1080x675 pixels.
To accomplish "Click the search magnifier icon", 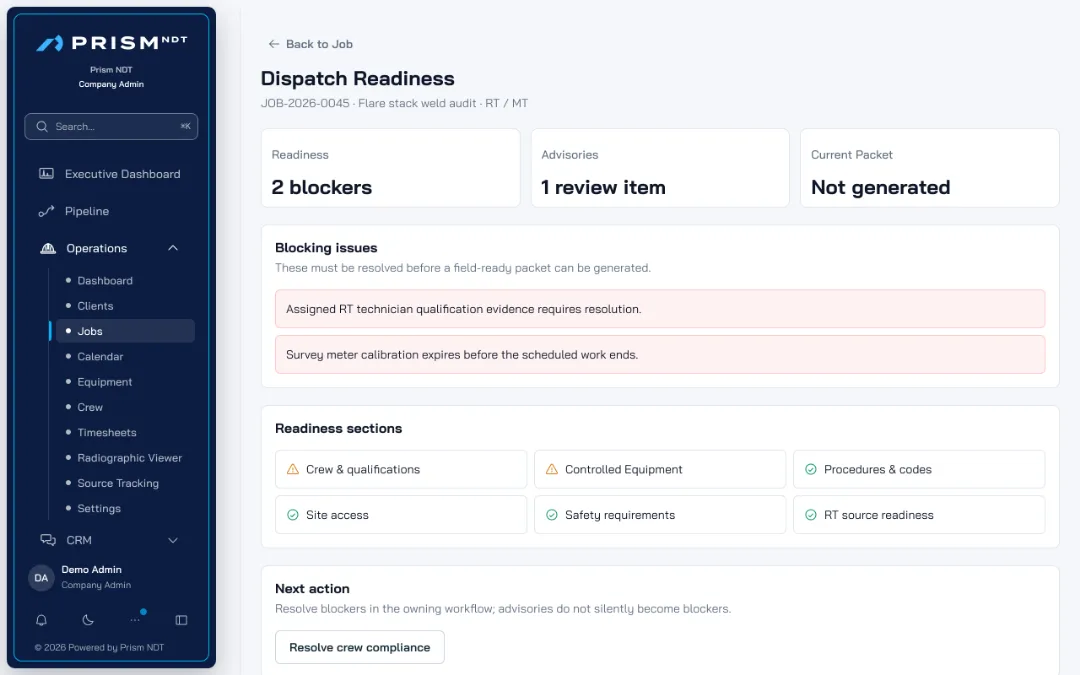I will (42, 127).
